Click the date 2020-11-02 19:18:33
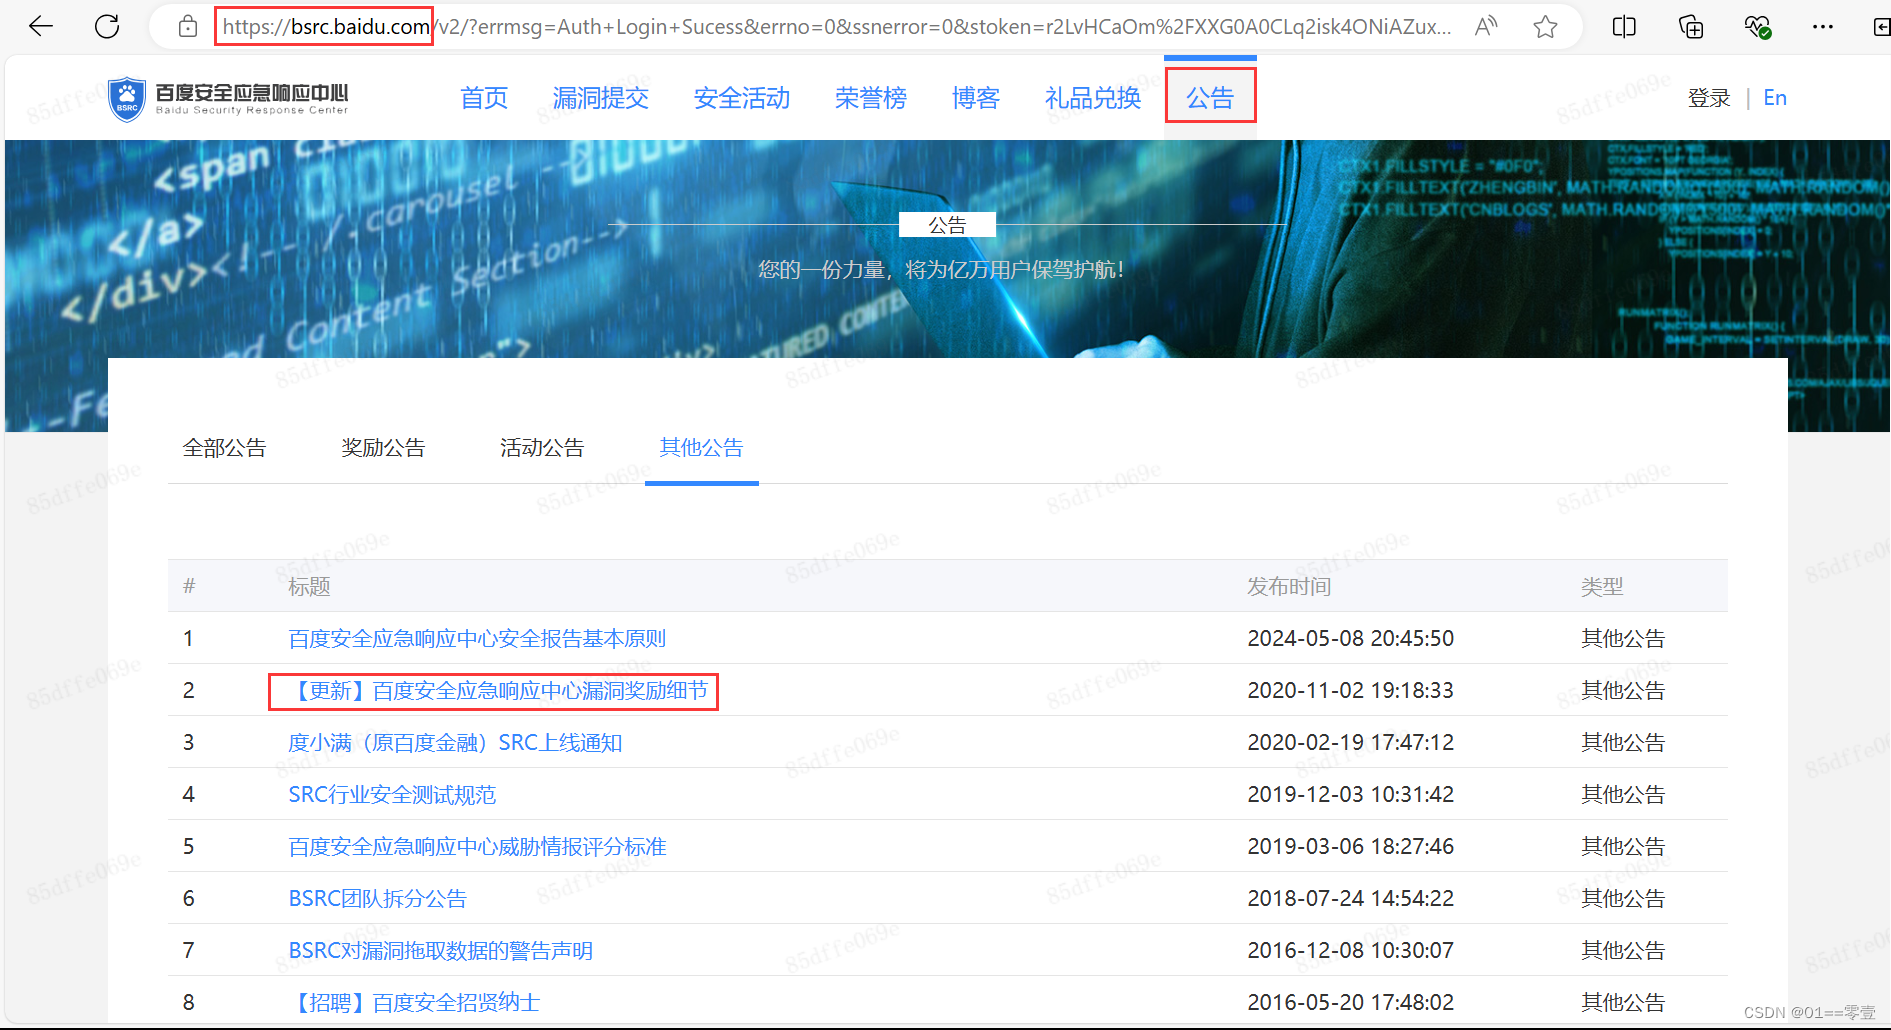Viewport: 1891px width, 1030px height. click(1351, 691)
